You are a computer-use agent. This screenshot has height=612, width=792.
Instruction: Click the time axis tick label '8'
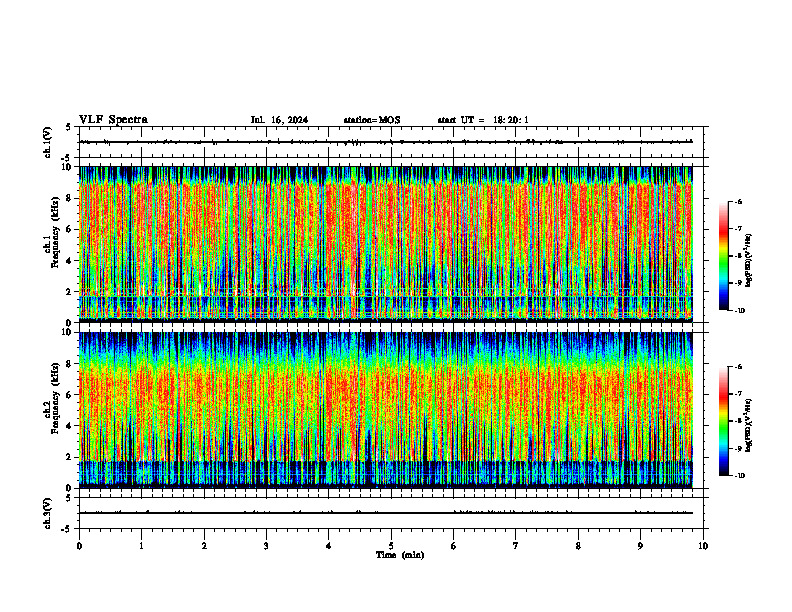(578, 546)
